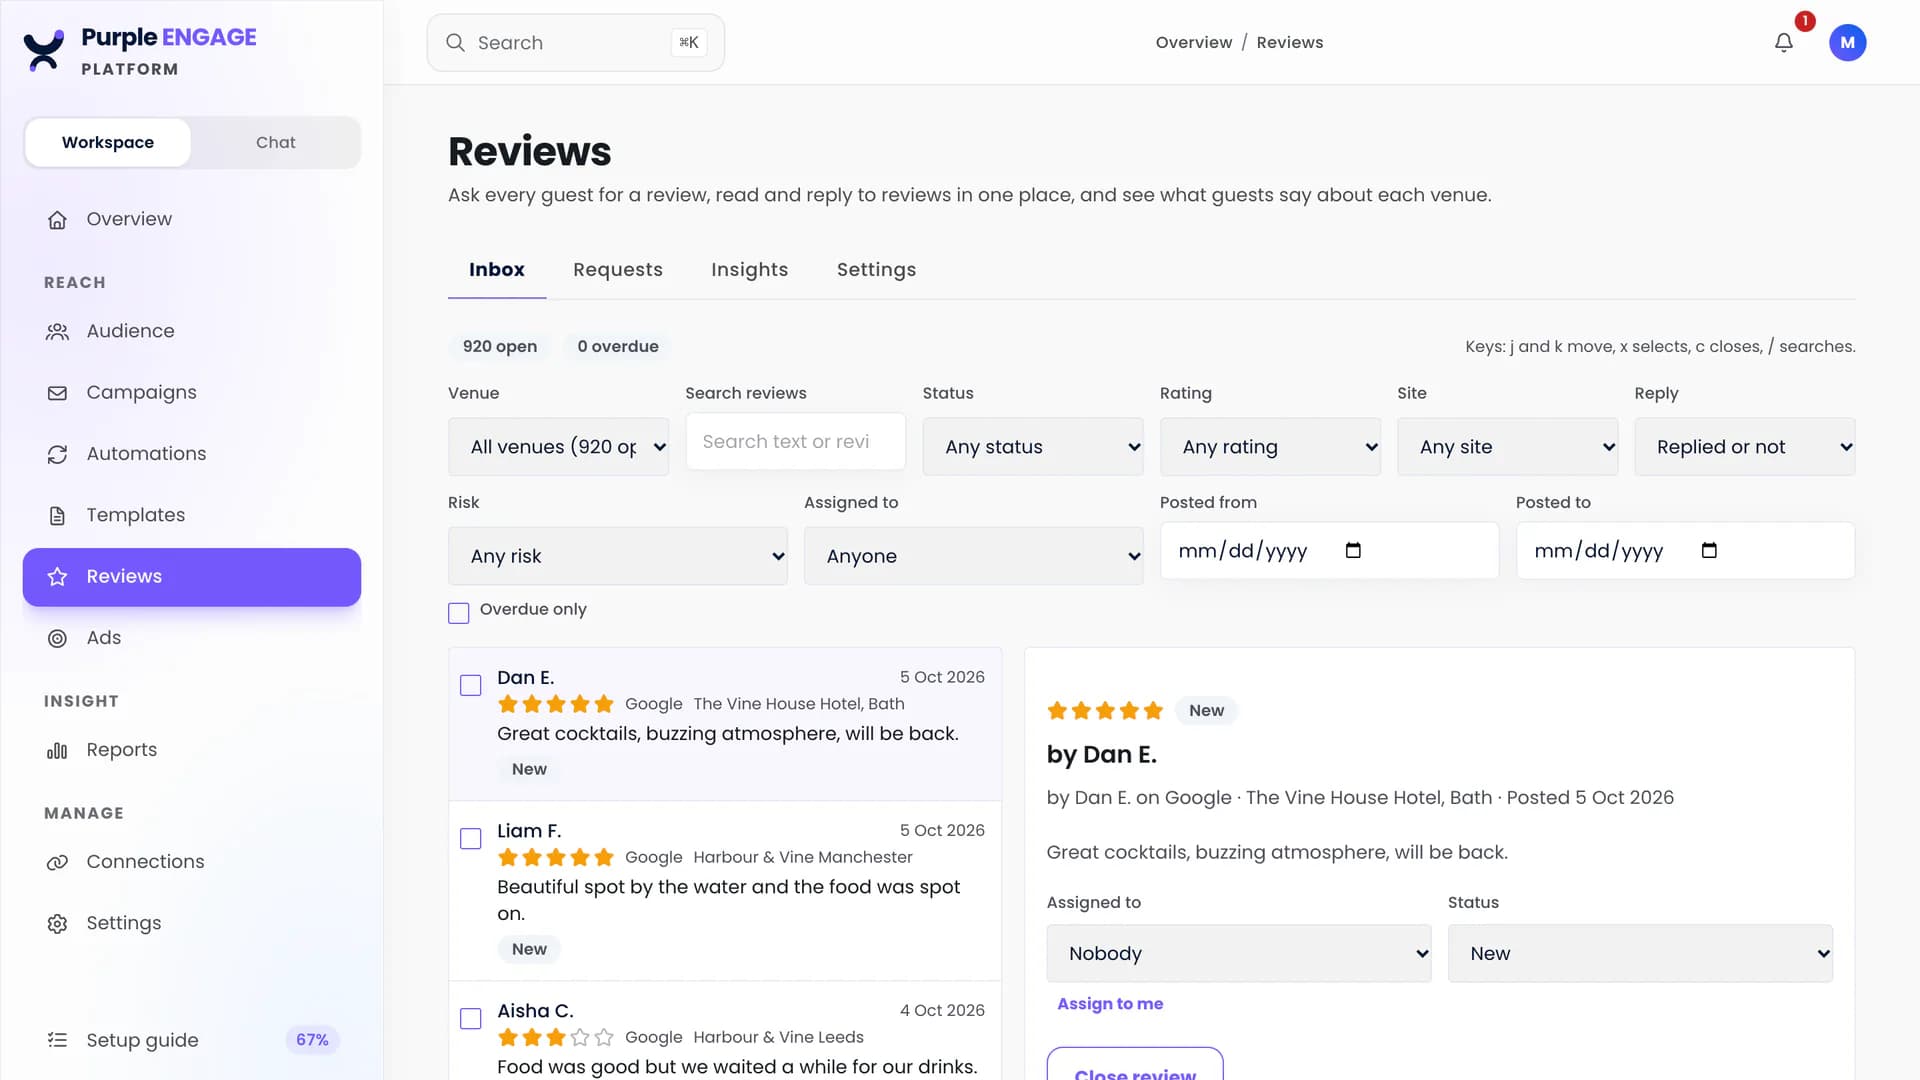This screenshot has height=1080, width=1920.
Task: Open the Nobody assignee dropdown
Action: [1239, 953]
